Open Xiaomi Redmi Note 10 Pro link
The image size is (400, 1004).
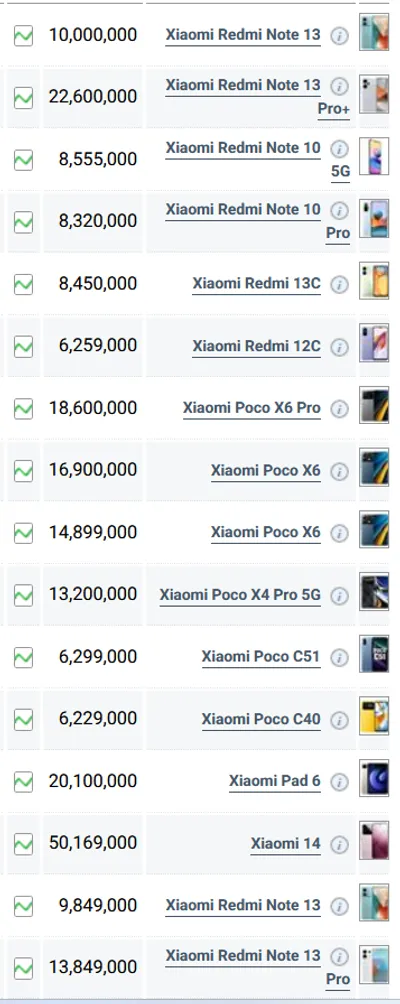point(257,221)
